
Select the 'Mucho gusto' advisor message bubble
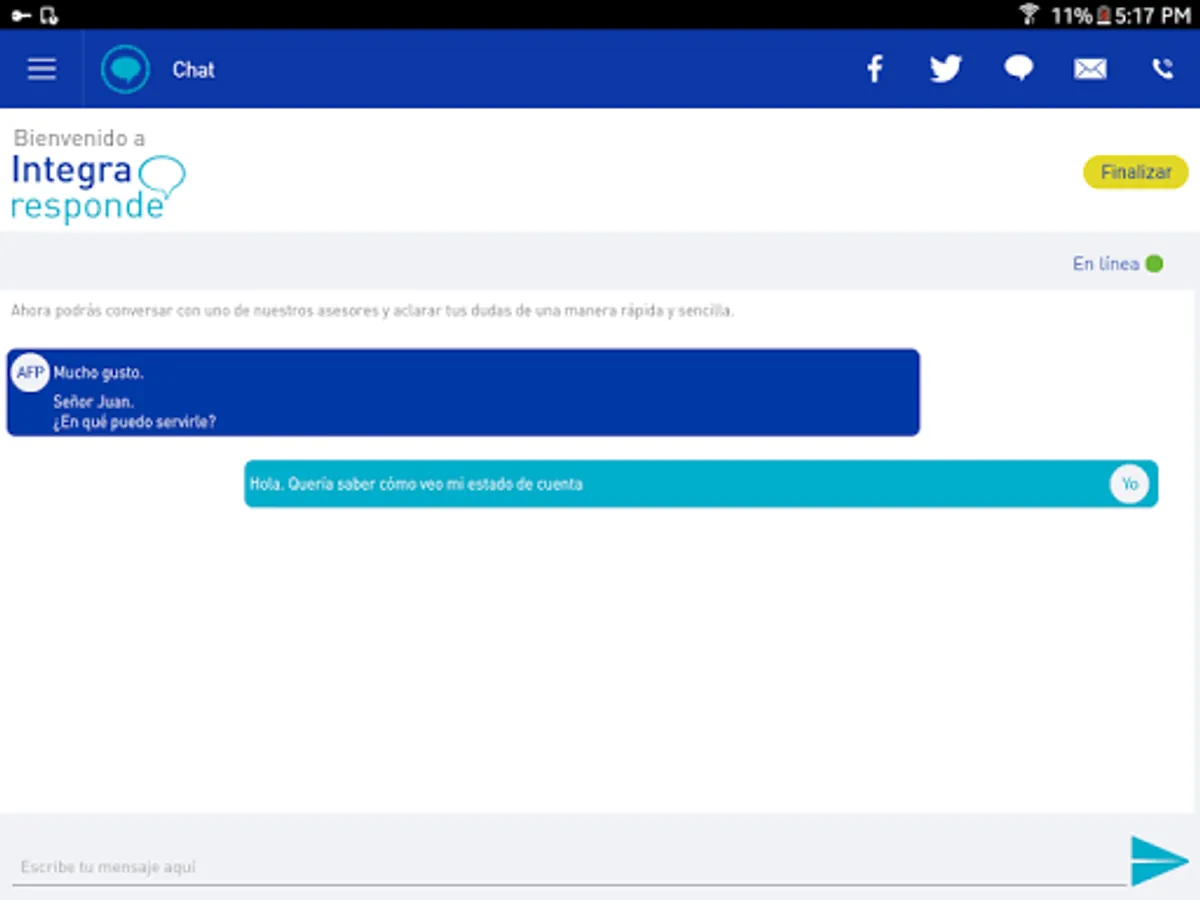pos(463,392)
